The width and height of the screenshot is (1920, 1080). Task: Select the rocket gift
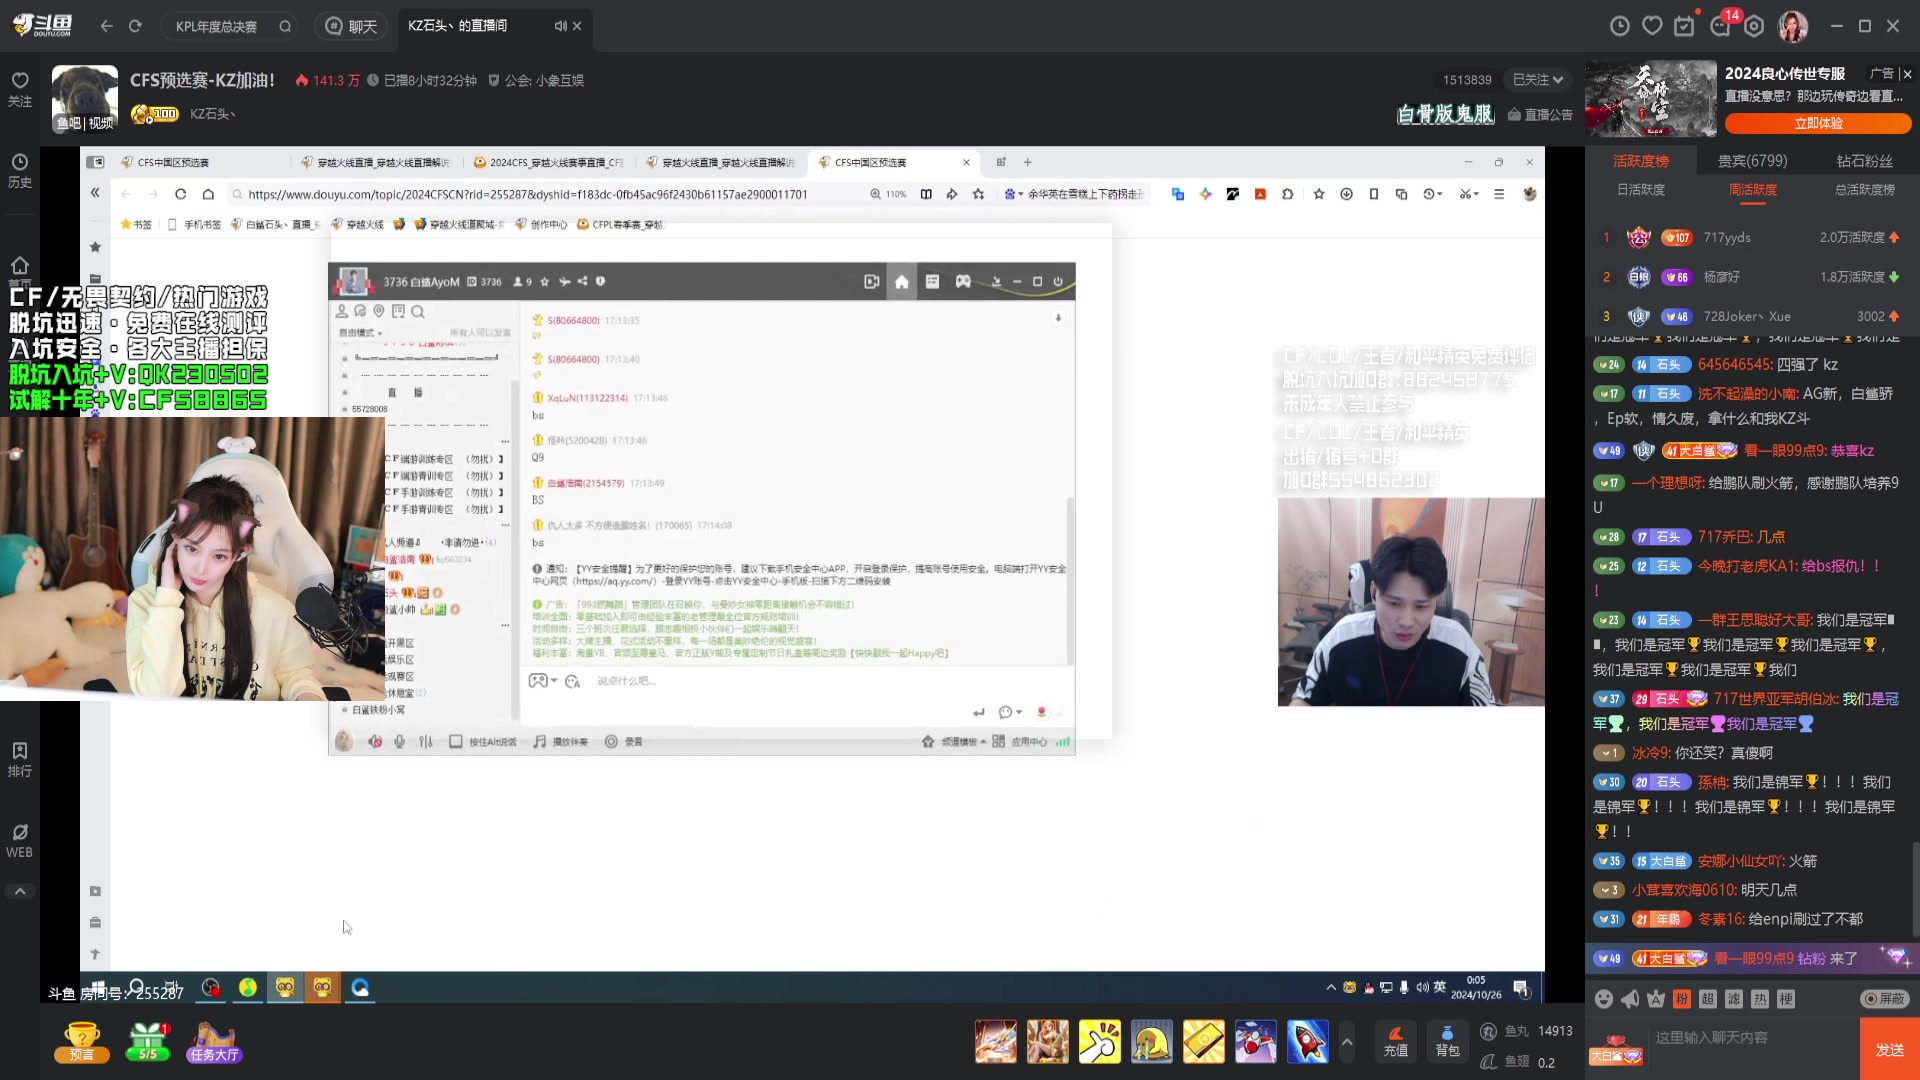[x=1307, y=1042]
